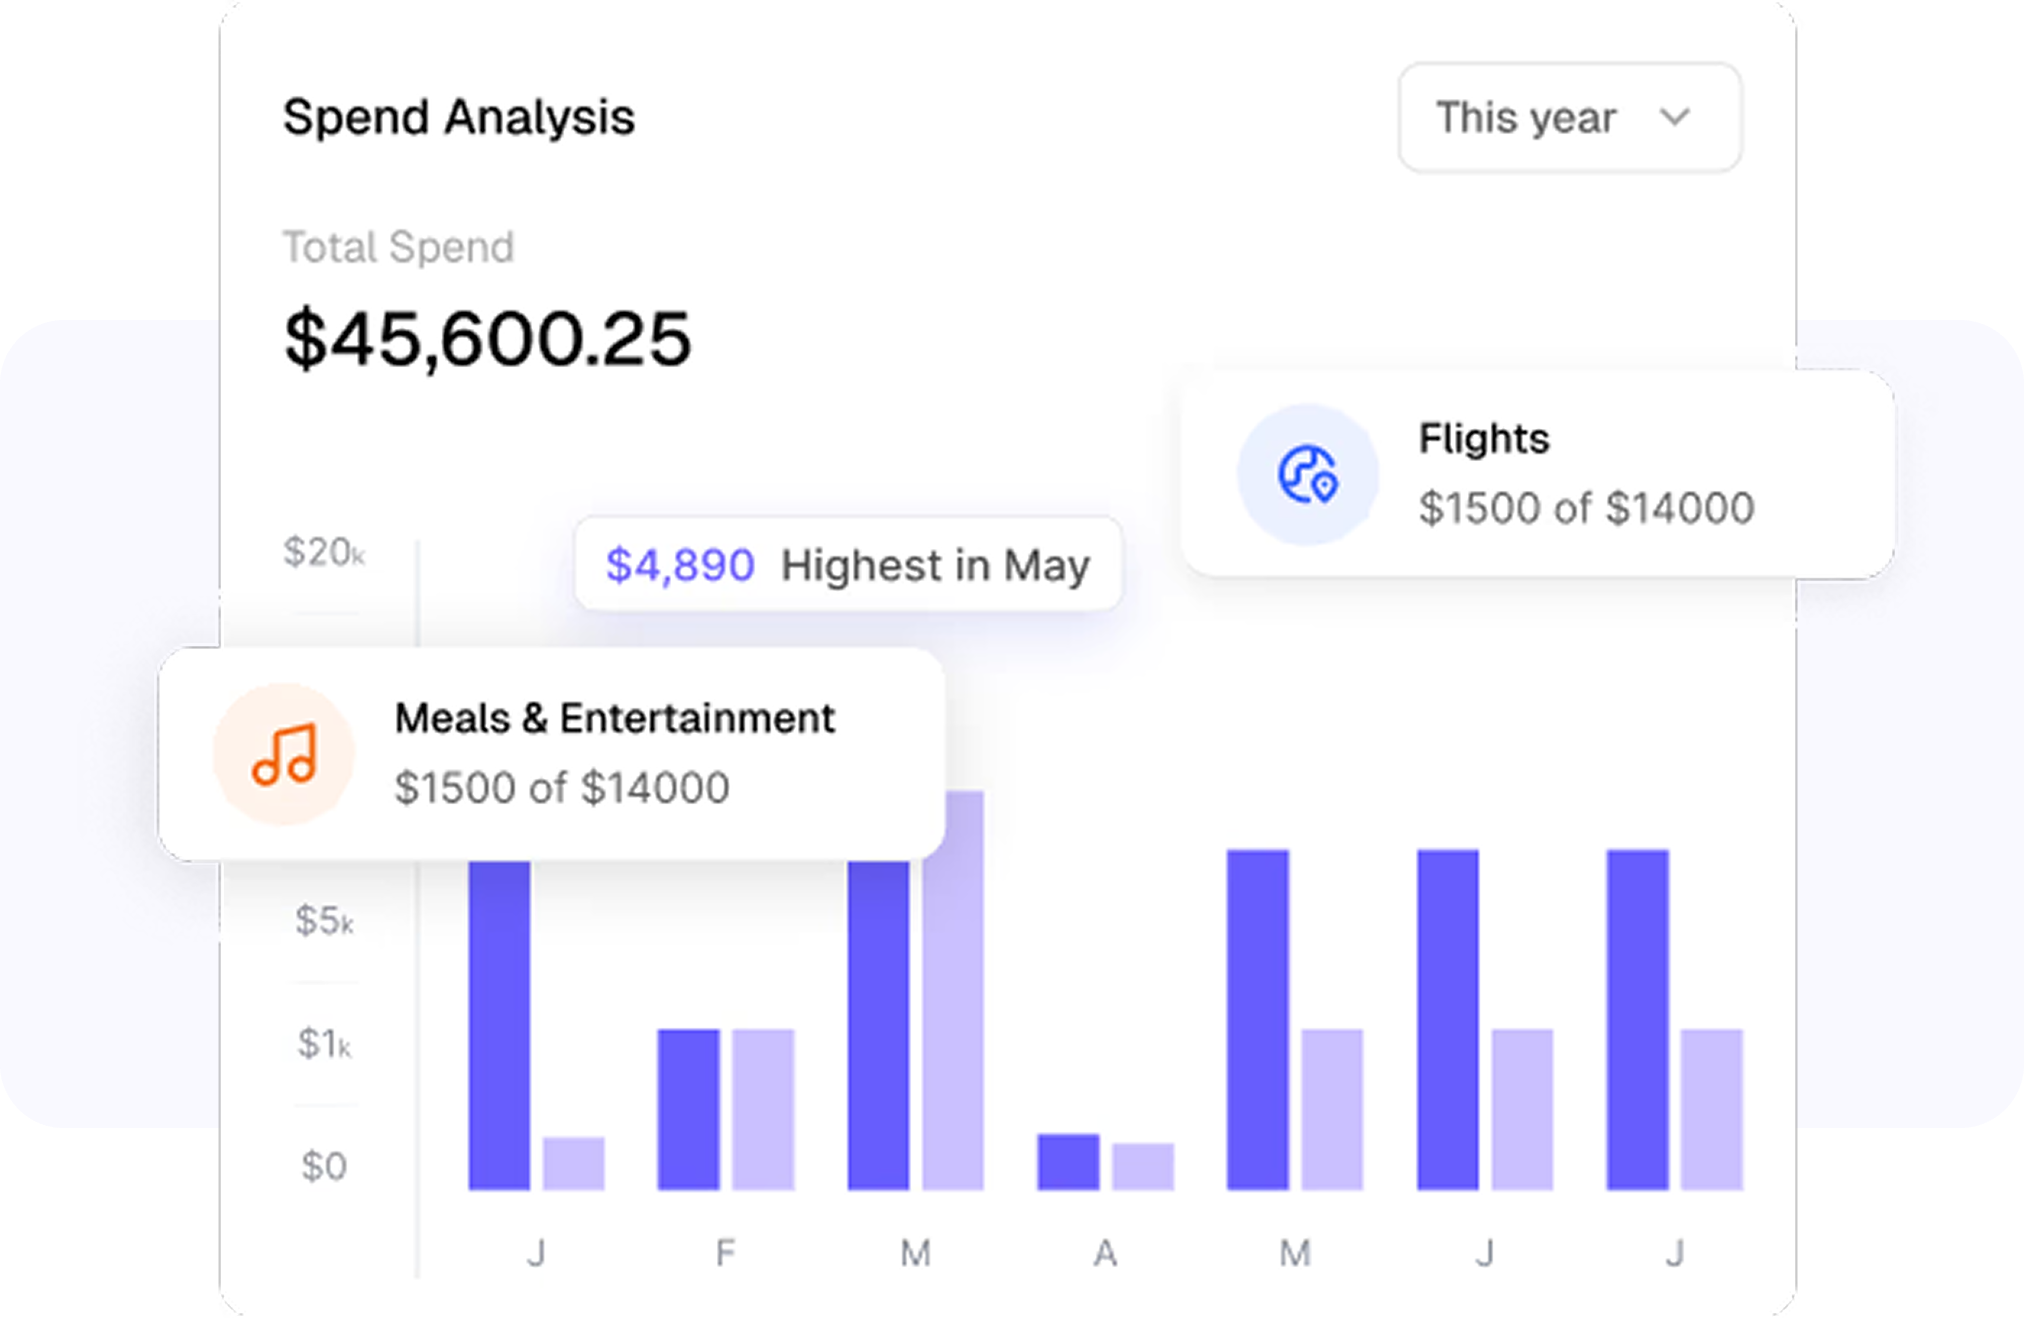The height and width of the screenshot is (1318, 2024).
Task: Click the chevron arrow beside This year
Action: (1675, 118)
